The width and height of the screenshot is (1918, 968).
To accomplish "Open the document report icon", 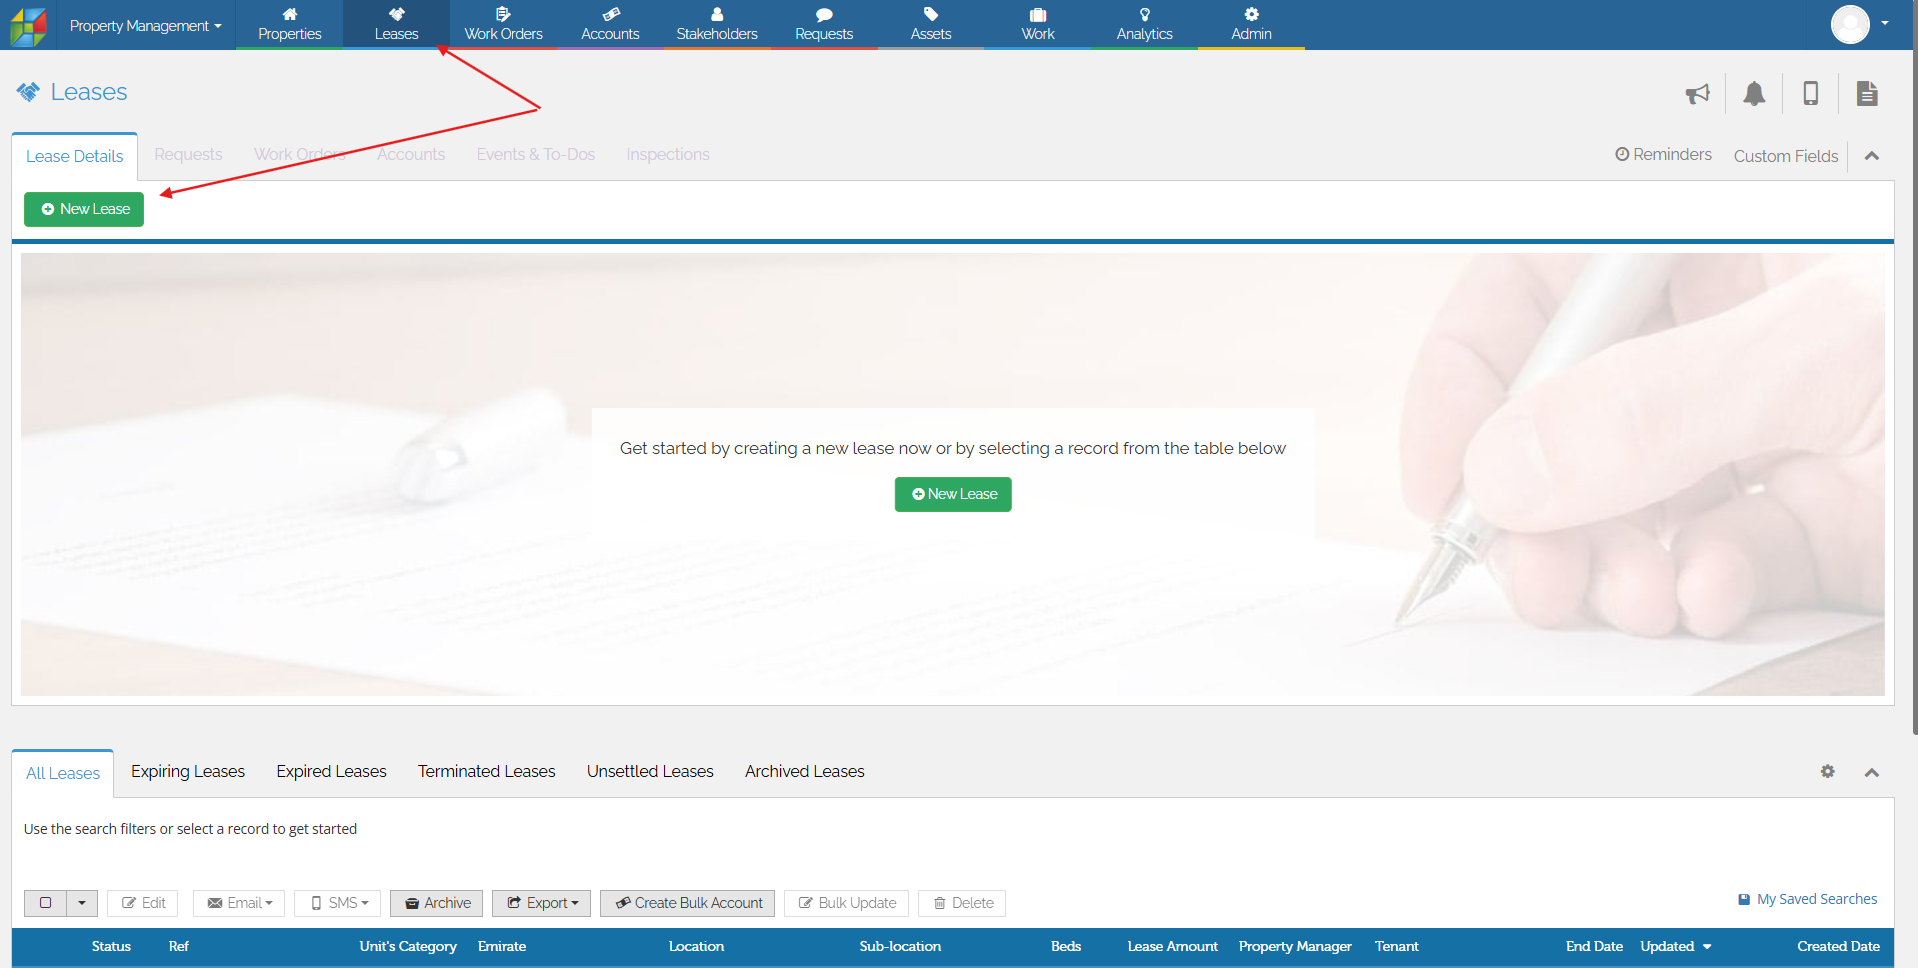I will [1866, 94].
